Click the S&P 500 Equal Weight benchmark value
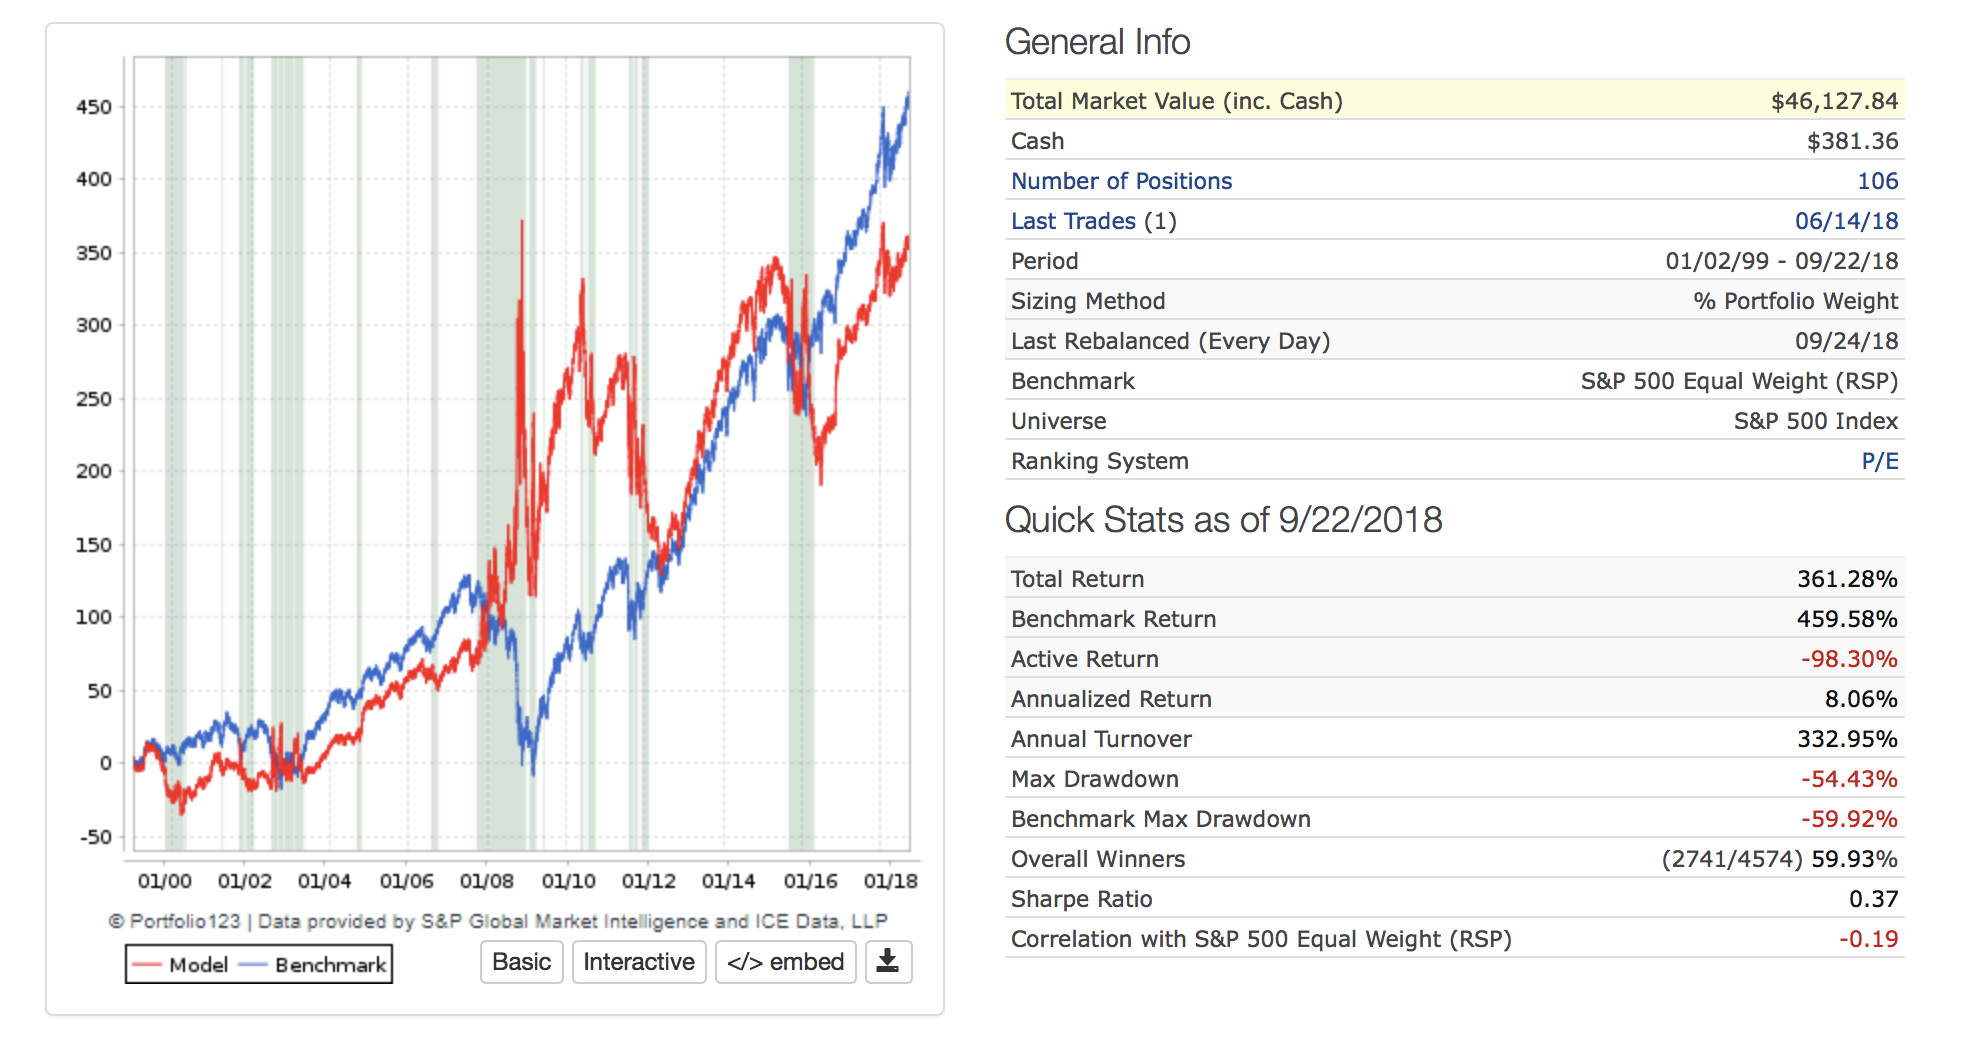This screenshot has height=1040, width=1962. coord(1739,381)
